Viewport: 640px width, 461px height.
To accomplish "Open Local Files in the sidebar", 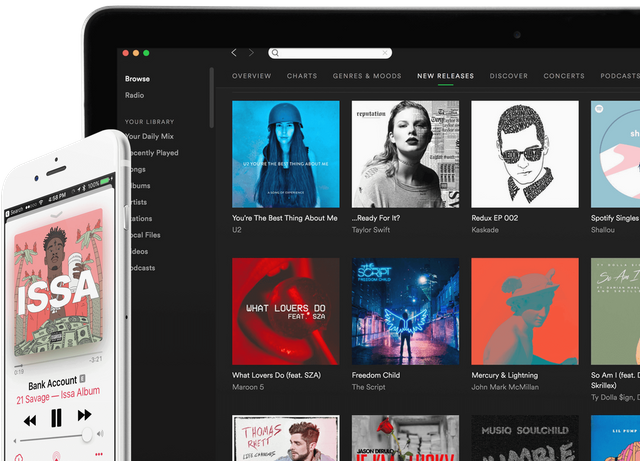I will [145, 235].
